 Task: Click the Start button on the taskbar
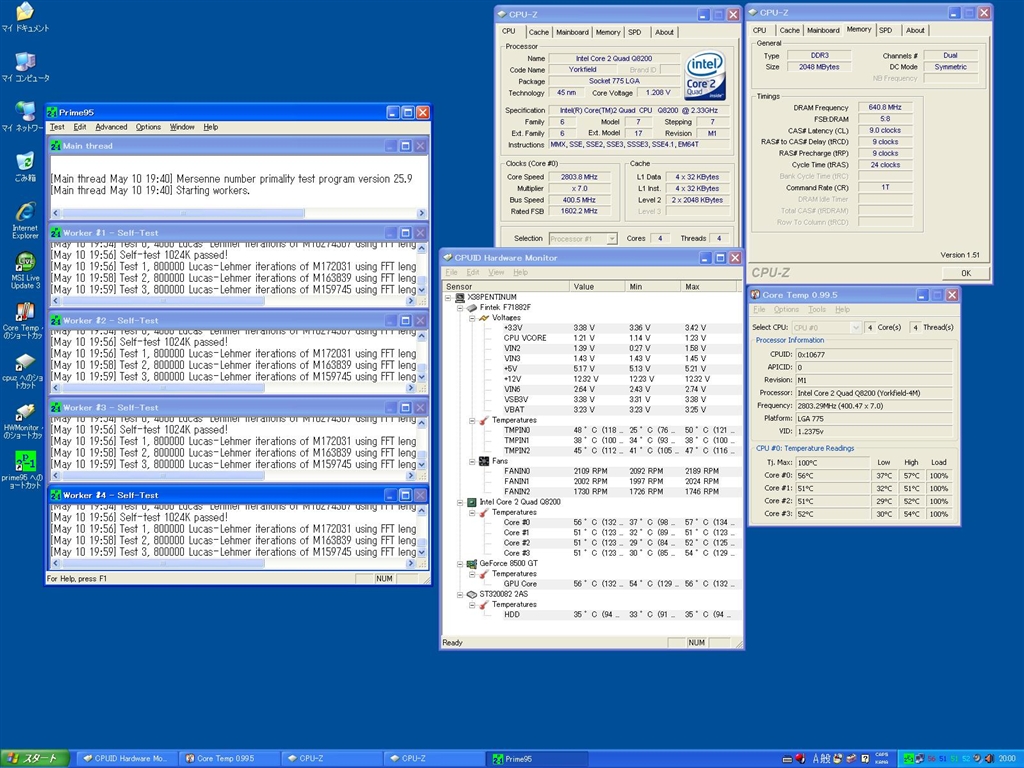pos(36,758)
